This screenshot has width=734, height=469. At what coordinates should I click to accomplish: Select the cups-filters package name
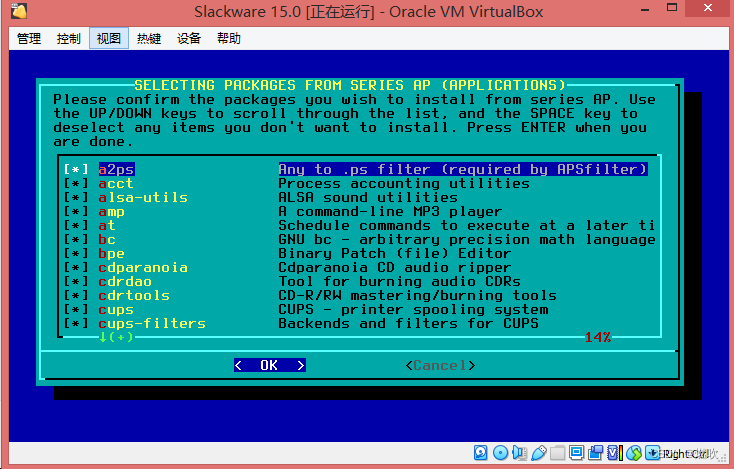tap(152, 323)
